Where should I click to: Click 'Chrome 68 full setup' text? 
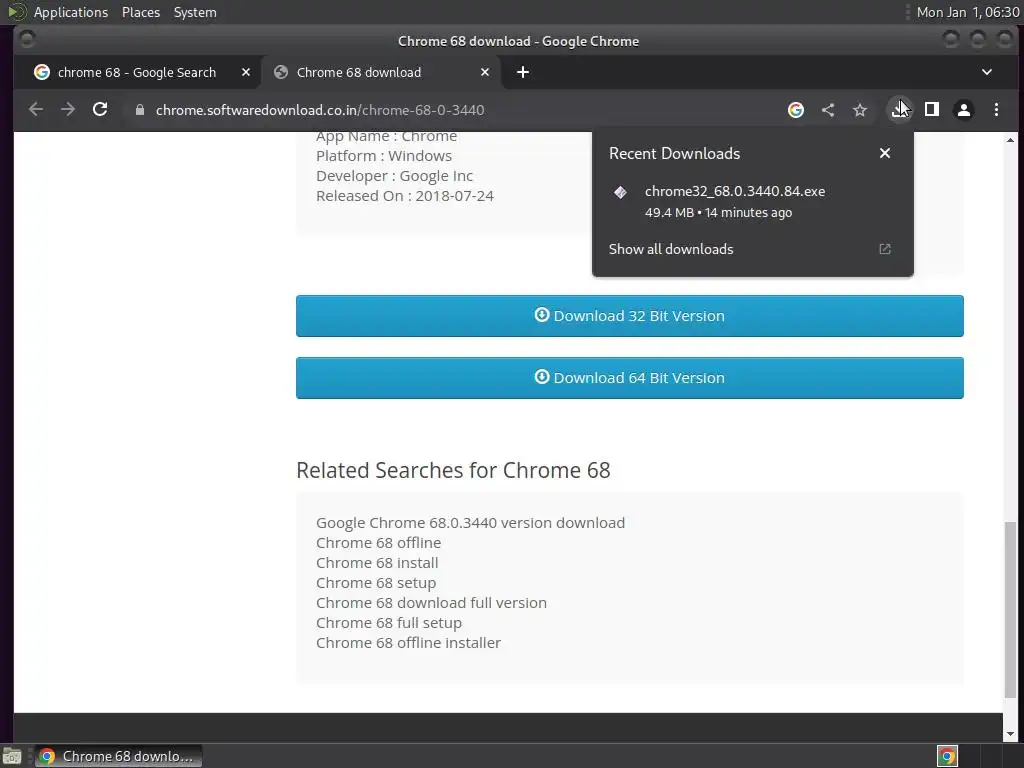click(x=389, y=623)
